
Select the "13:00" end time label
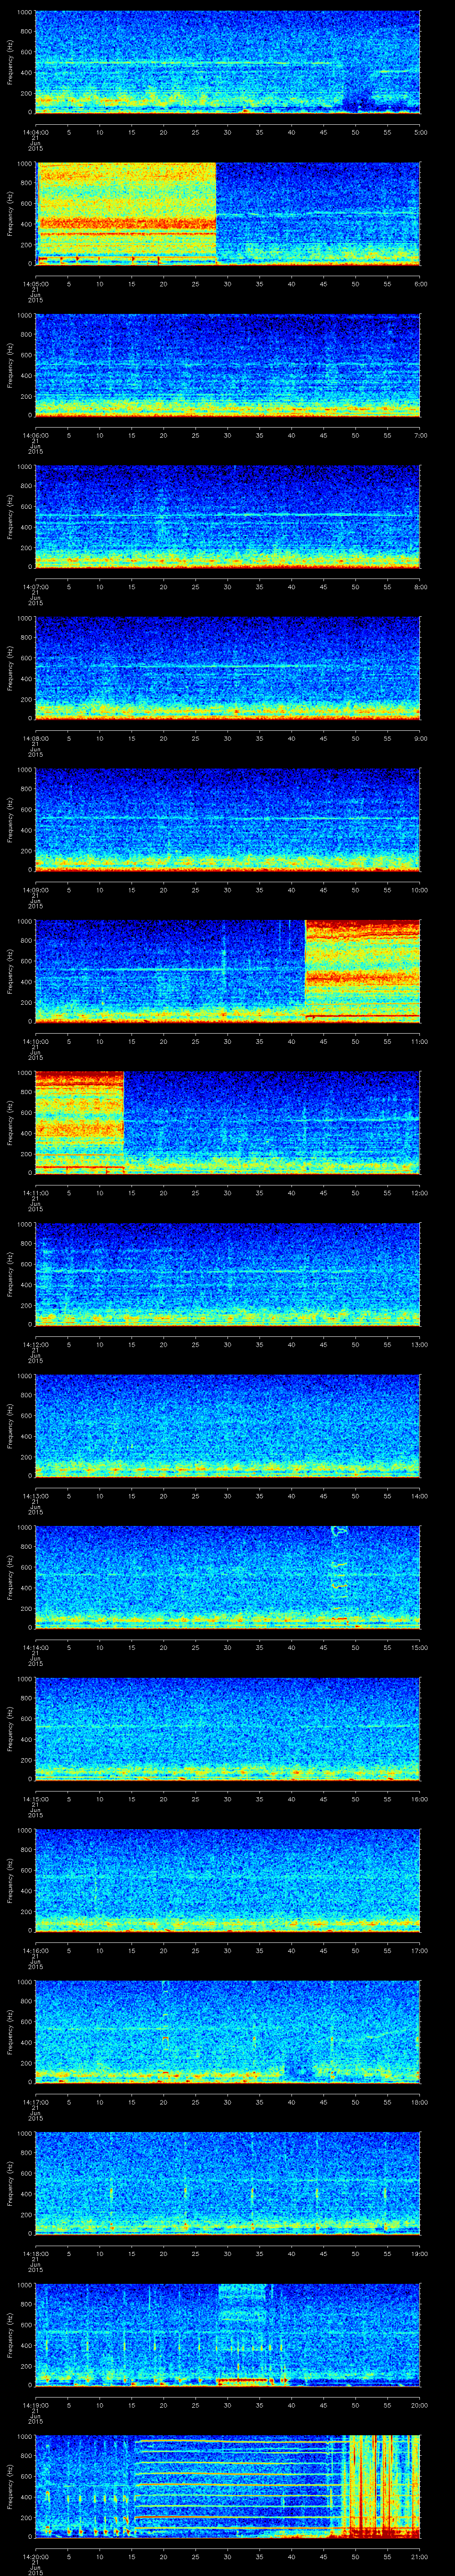(x=419, y=1344)
